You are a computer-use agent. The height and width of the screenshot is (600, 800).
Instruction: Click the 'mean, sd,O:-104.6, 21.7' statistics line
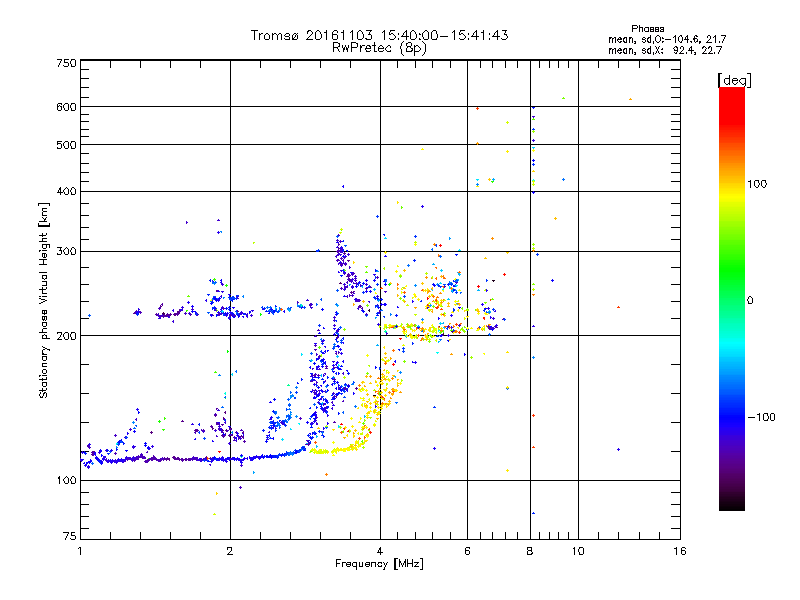click(667, 40)
